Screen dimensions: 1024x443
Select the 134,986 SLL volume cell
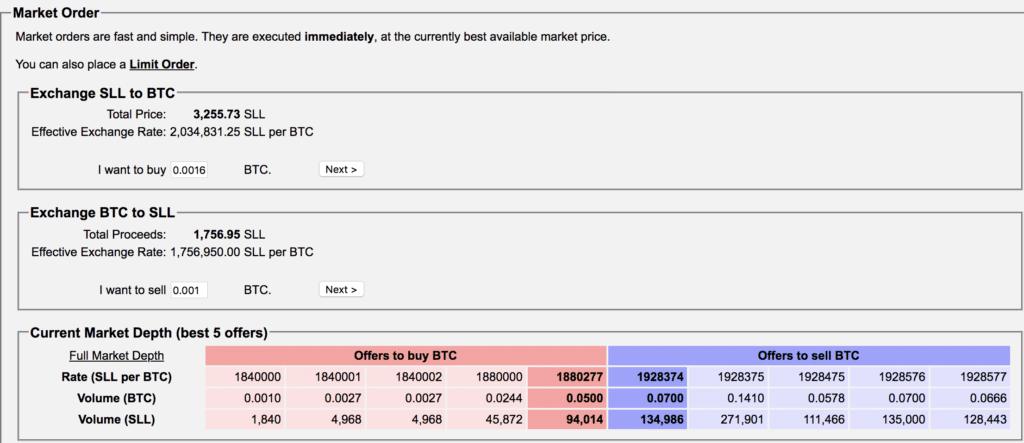tap(648, 420)
